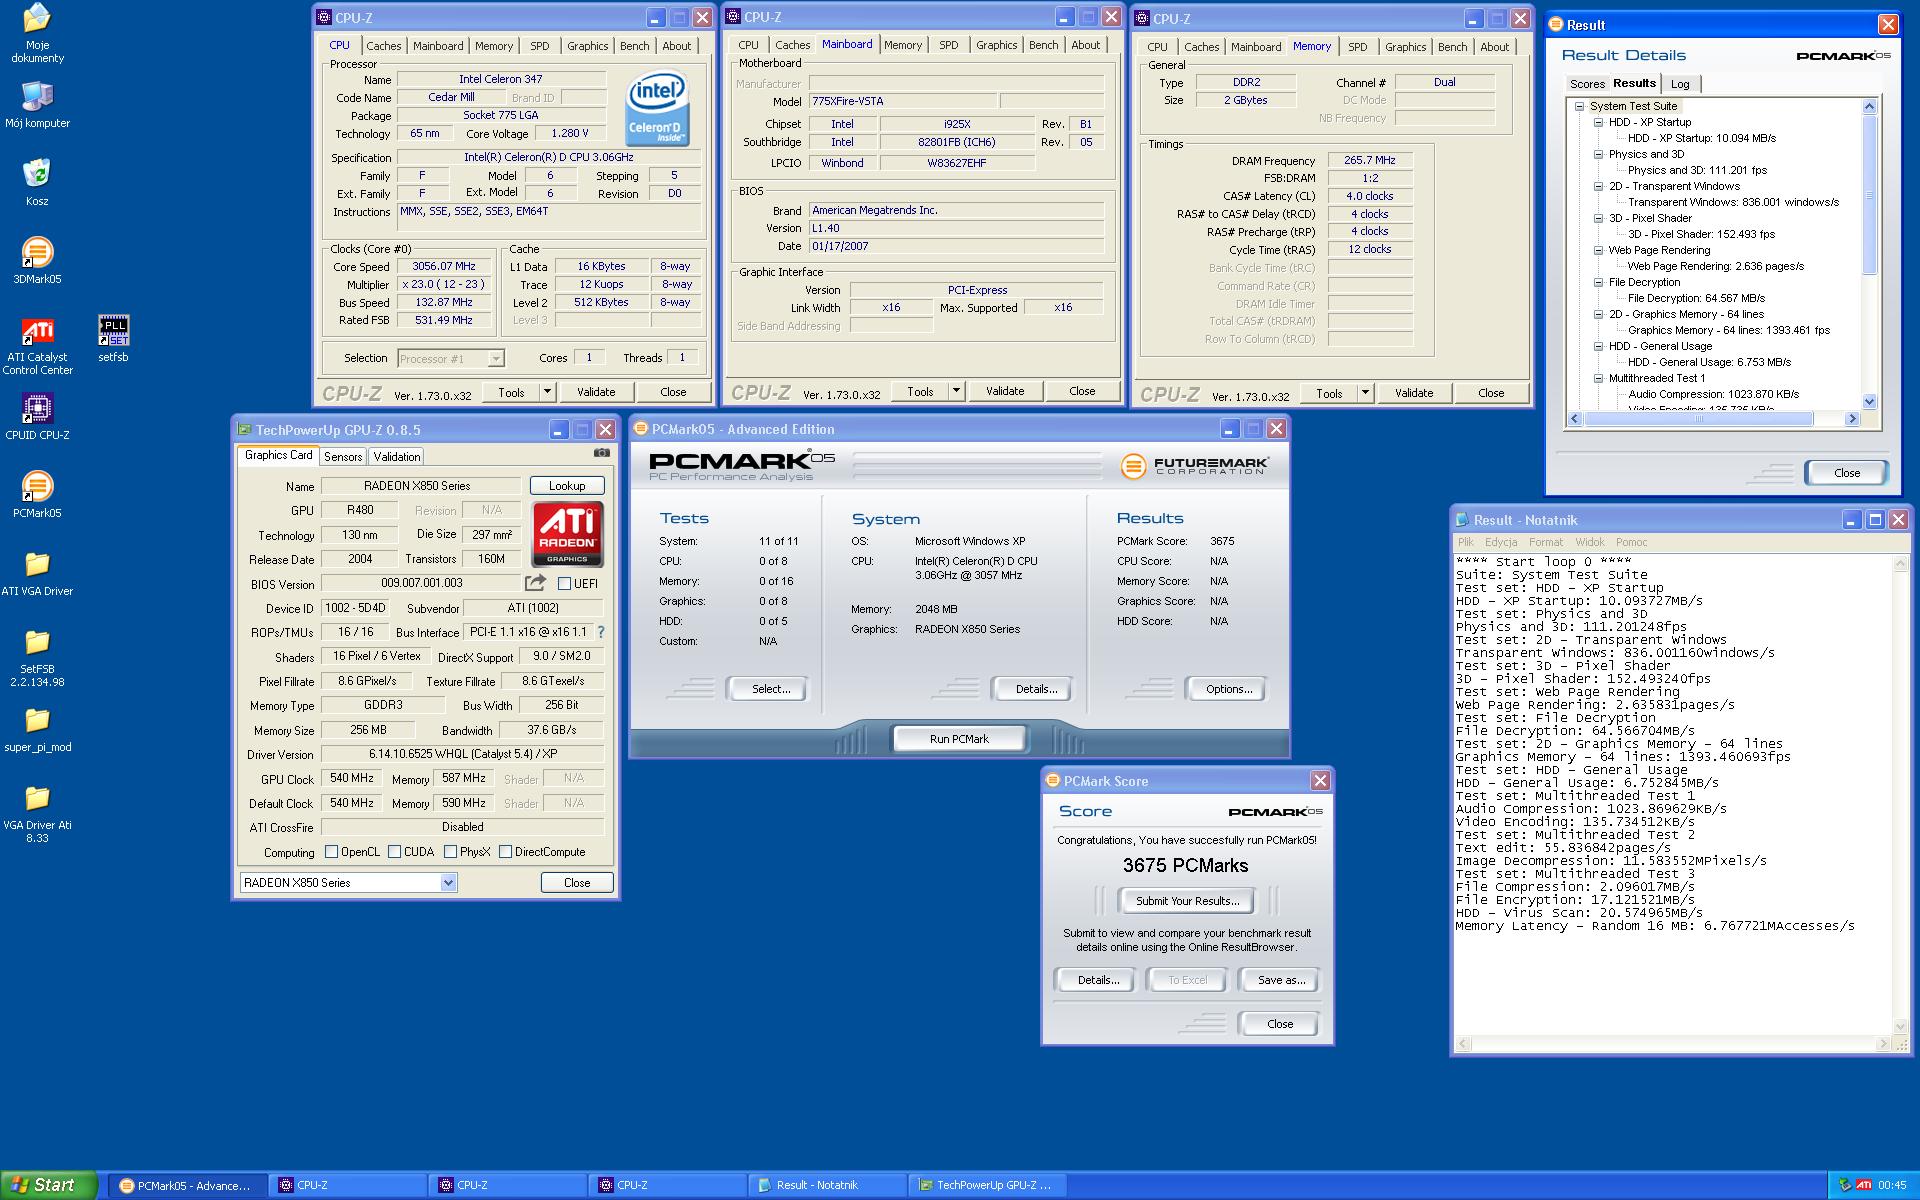
Task: Open Mój komputer desktop icon
Action: [37, 105]
